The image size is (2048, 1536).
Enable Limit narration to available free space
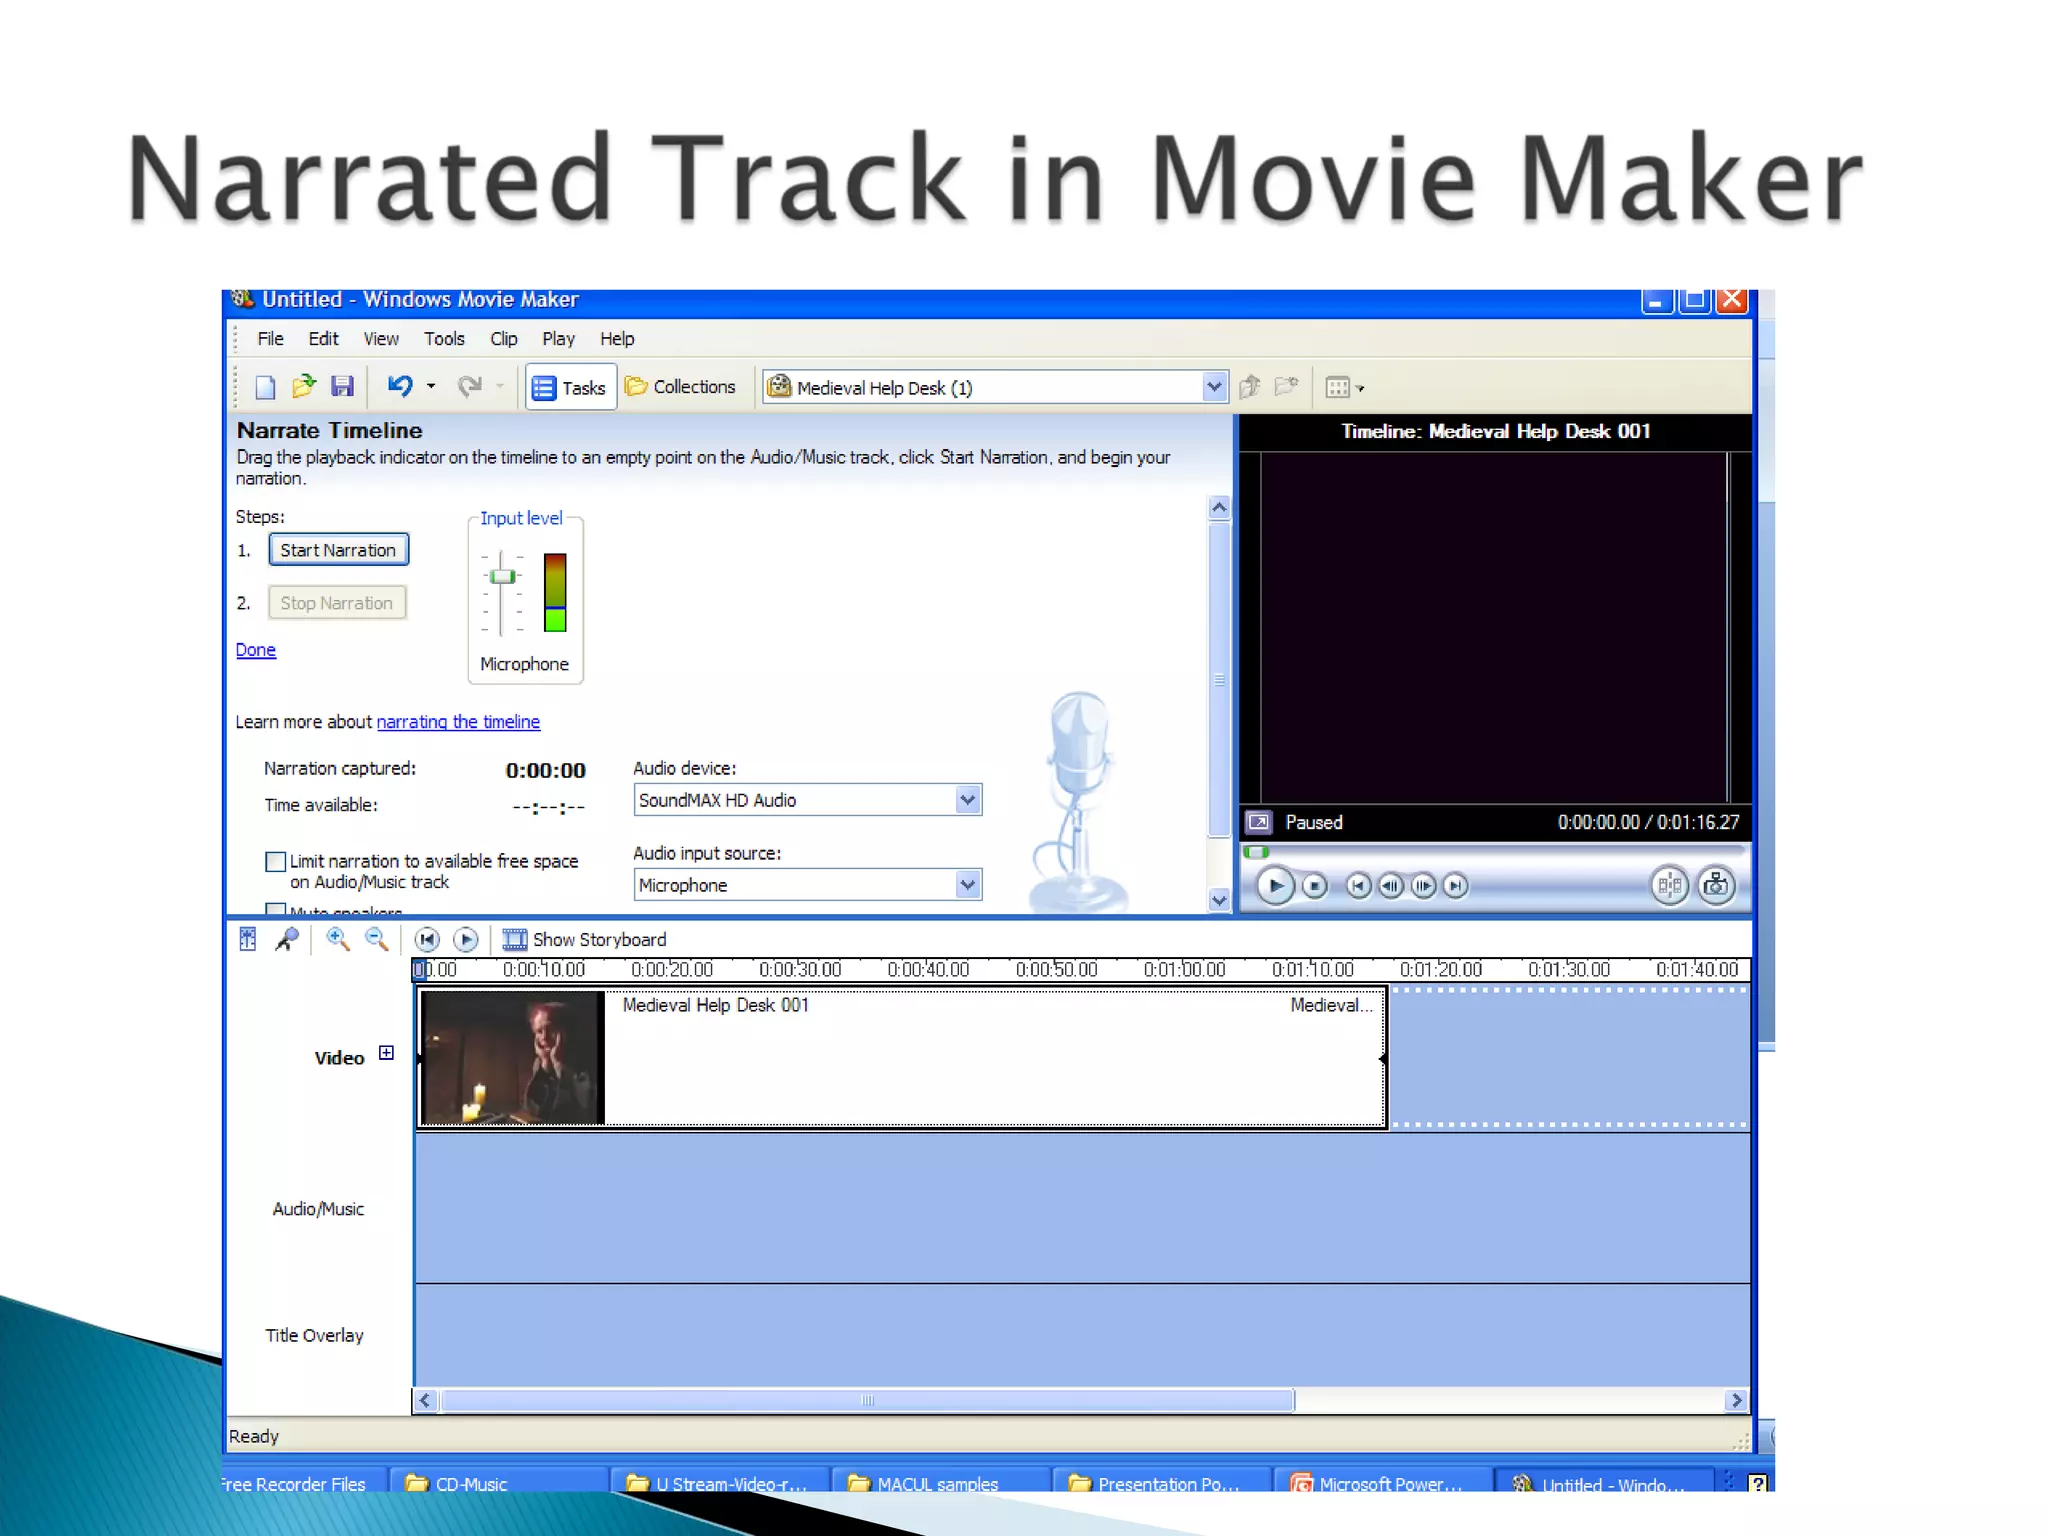click(275, 861)
